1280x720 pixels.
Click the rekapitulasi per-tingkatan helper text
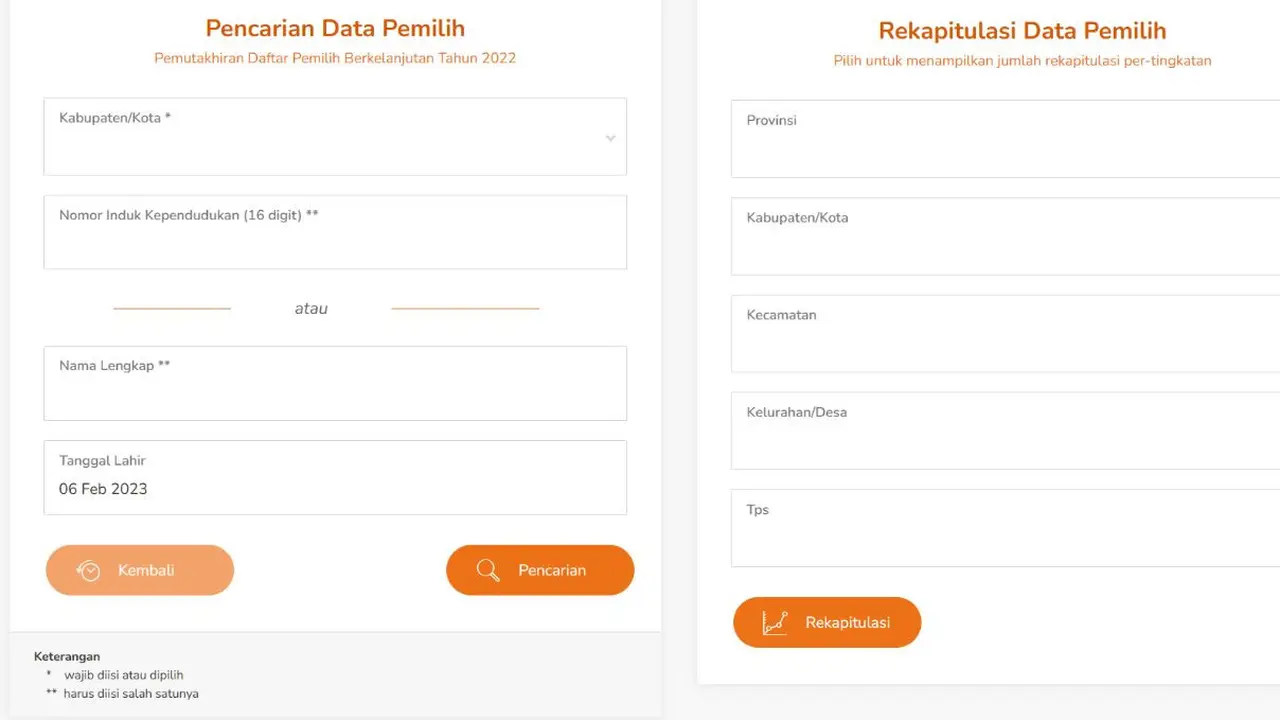(1023, 60)
